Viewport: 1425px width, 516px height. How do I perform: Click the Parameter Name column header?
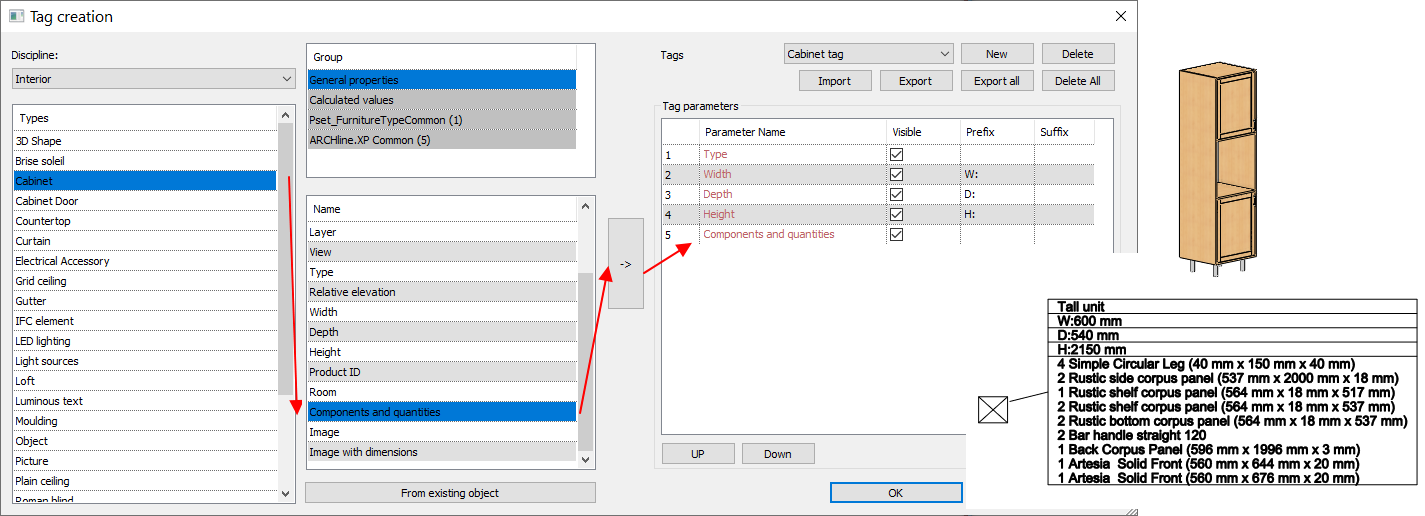pos(793,132)
